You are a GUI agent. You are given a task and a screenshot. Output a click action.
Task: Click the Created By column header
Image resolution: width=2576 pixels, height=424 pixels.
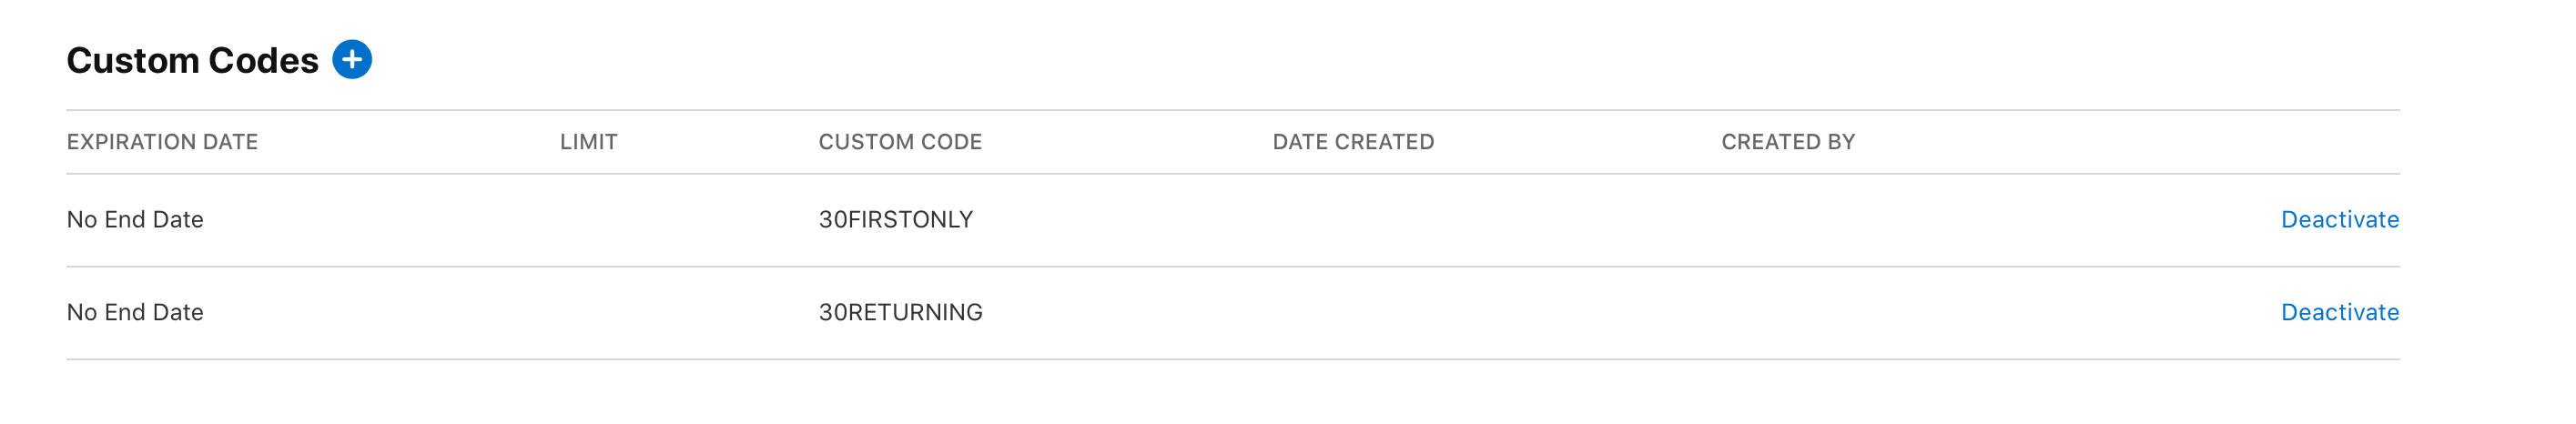pos(1788,142)
